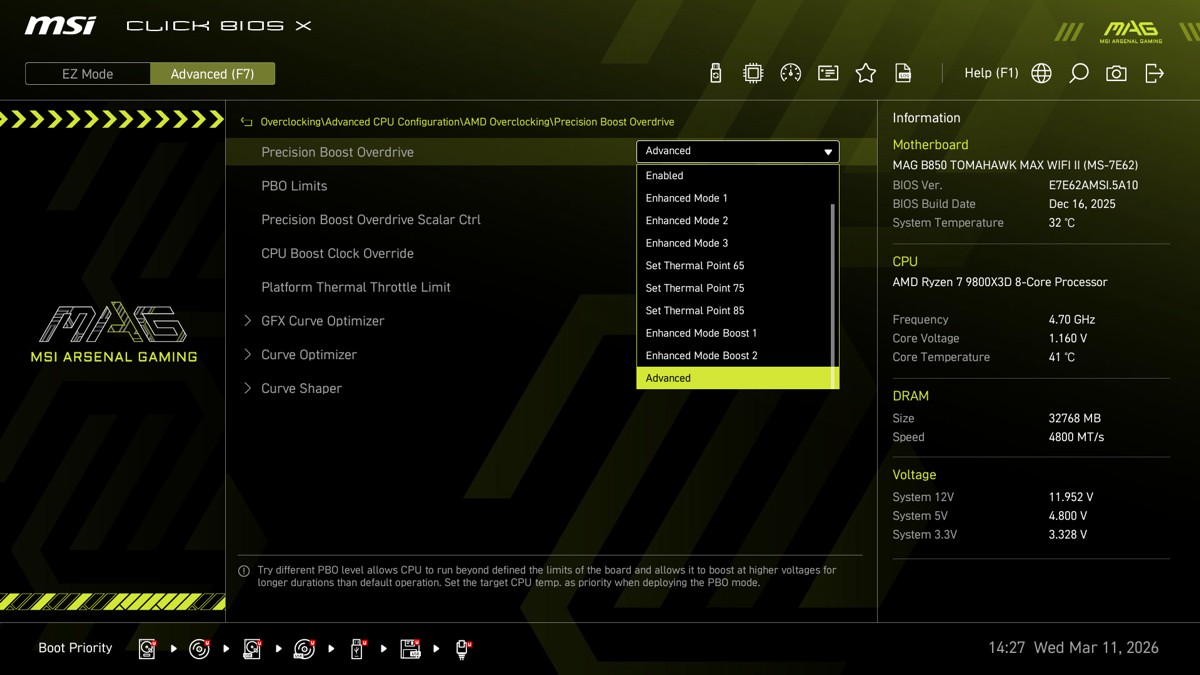Open the LOG file icon

903,73
